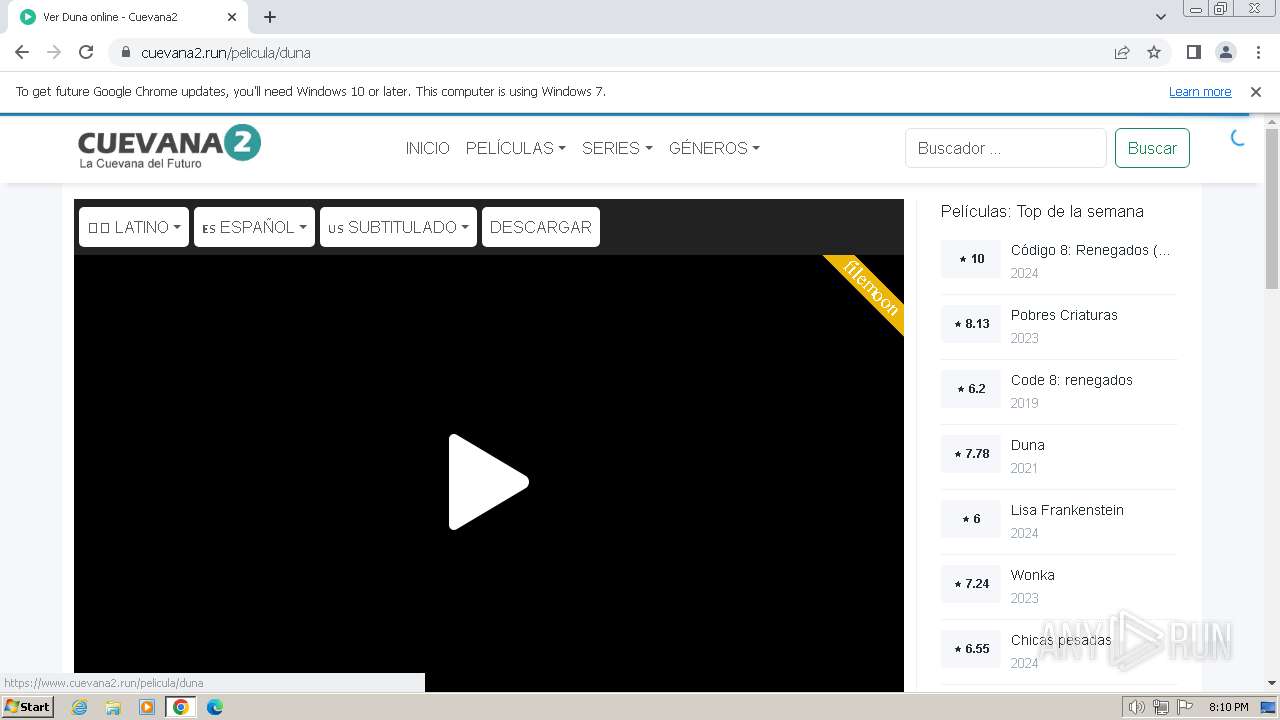This screenshot has height=720, width=1280.
Task: Open Wonka movie
Action: (x=1032, y=575)
